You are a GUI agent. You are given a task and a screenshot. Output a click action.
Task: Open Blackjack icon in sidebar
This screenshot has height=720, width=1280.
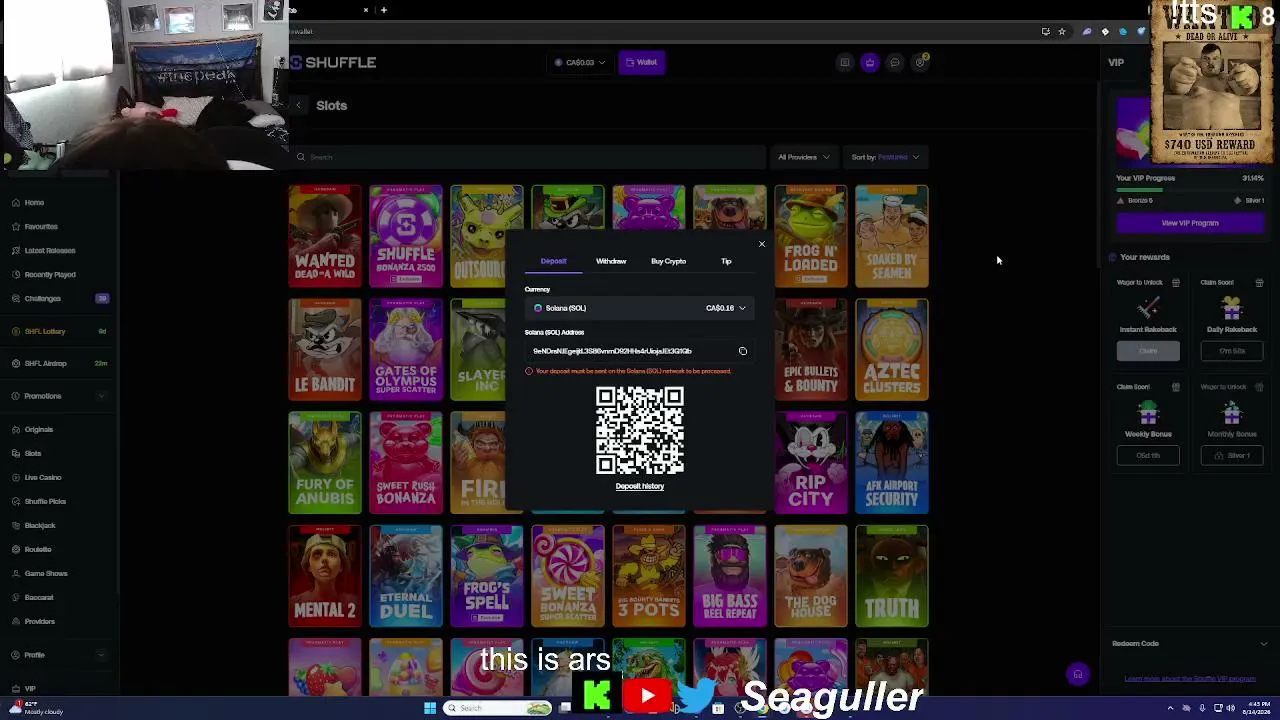16,526
